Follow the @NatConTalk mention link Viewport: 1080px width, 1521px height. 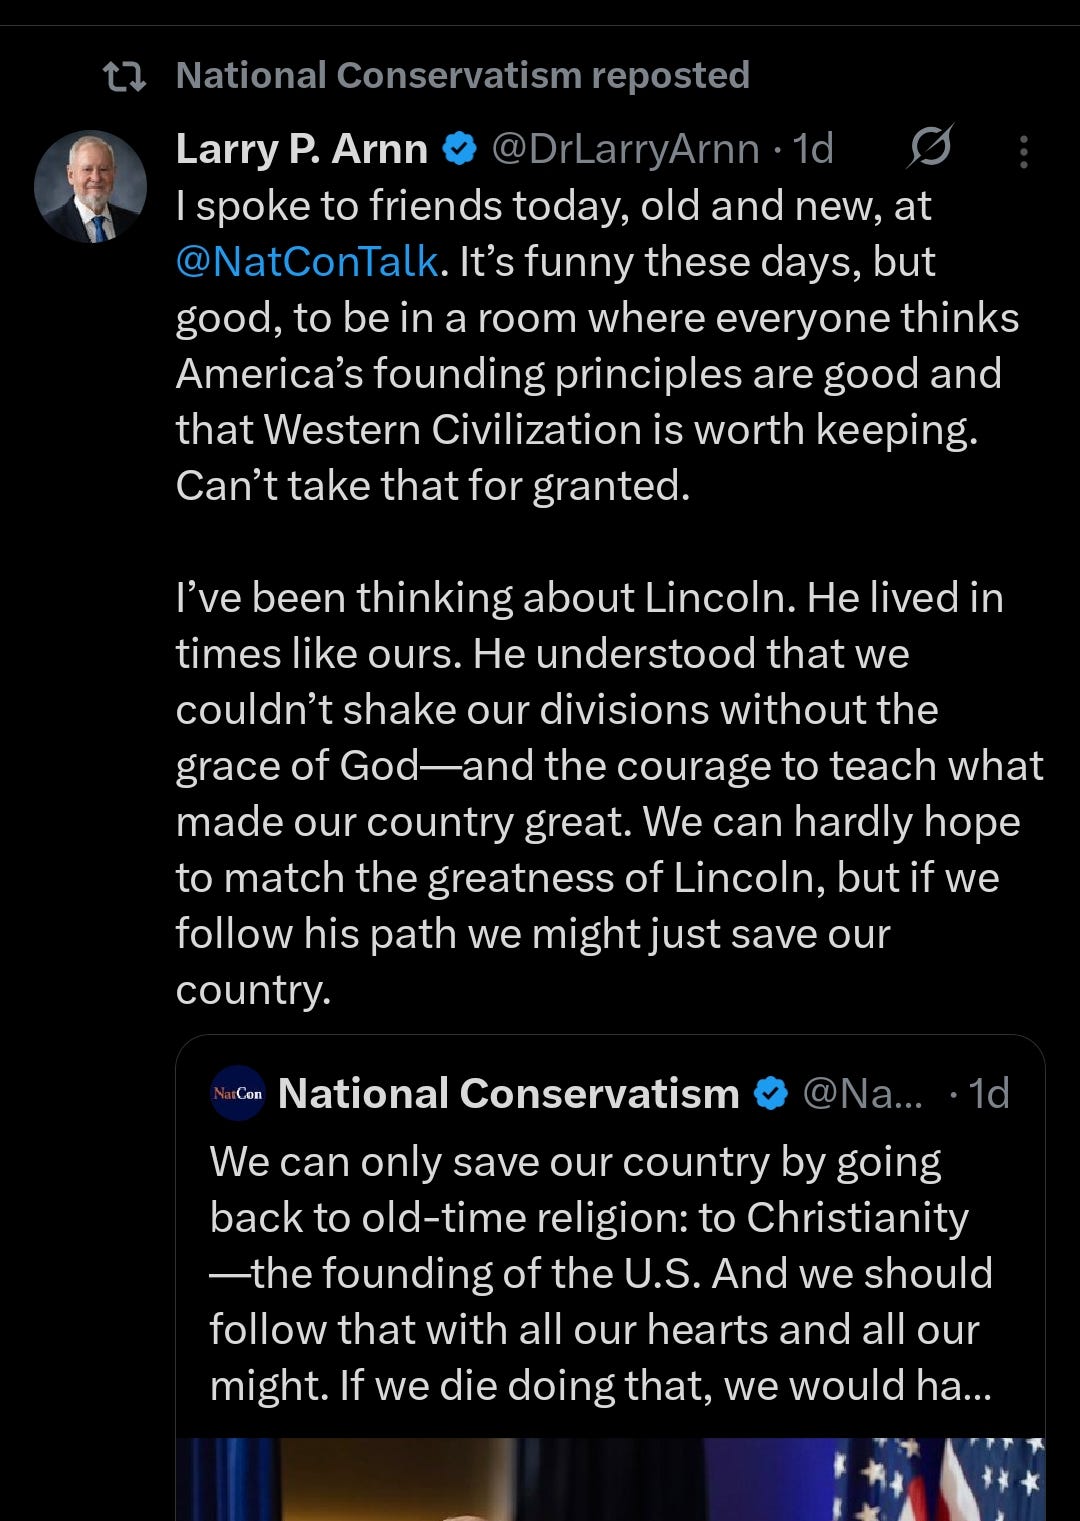click(x=307, y=262)
